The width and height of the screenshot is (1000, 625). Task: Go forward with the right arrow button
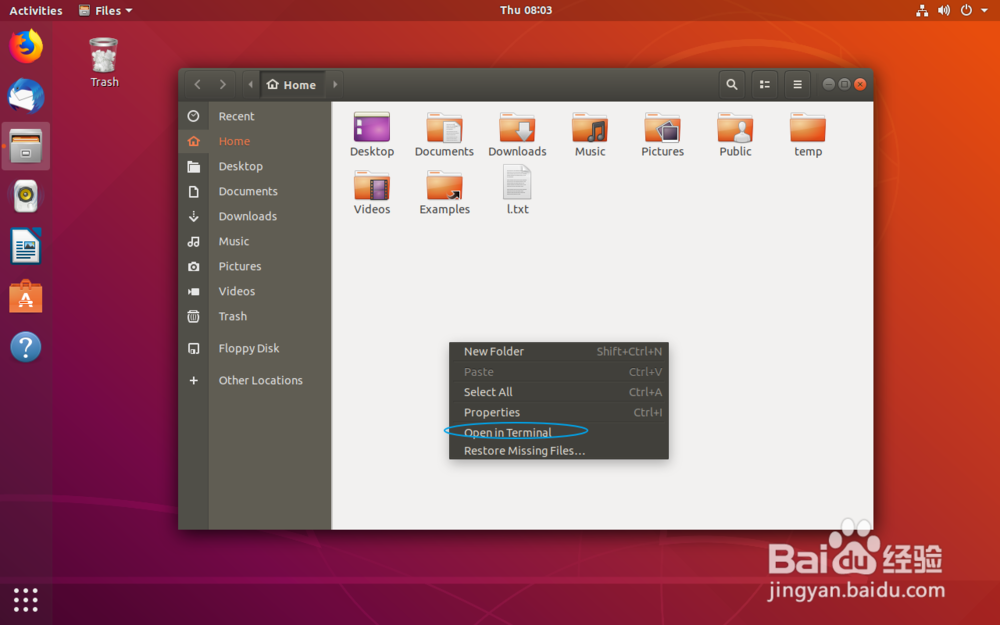[x=223, y=84]
